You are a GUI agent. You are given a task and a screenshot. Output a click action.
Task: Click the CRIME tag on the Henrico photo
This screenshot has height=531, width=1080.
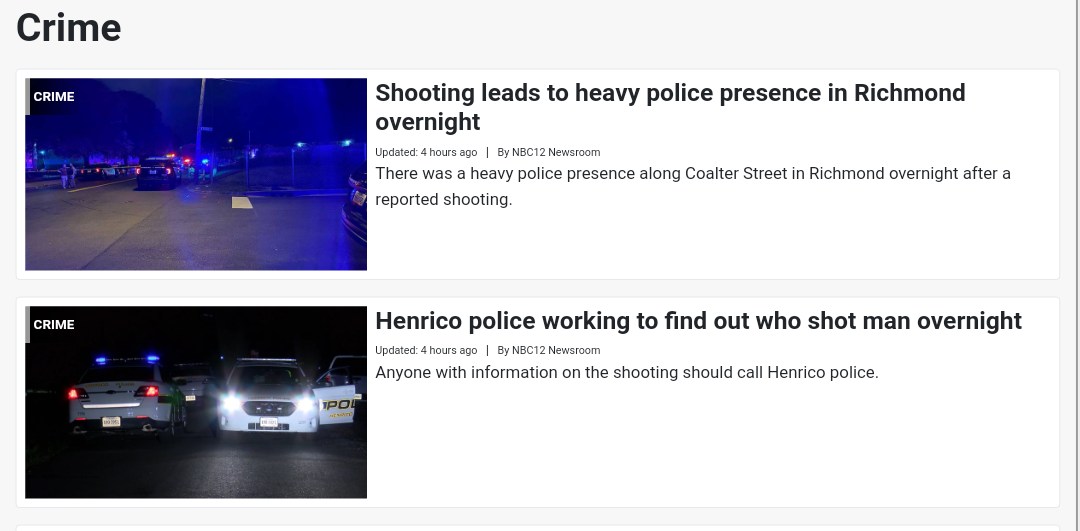pos(54,325)
